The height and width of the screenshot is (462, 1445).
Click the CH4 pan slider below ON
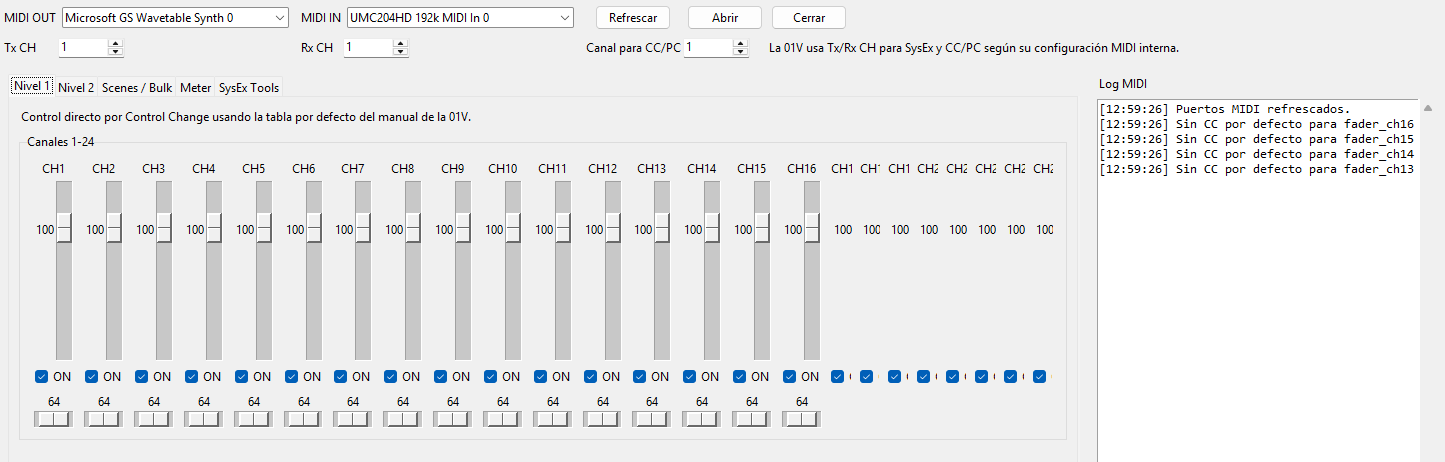(x=204, y=420)
